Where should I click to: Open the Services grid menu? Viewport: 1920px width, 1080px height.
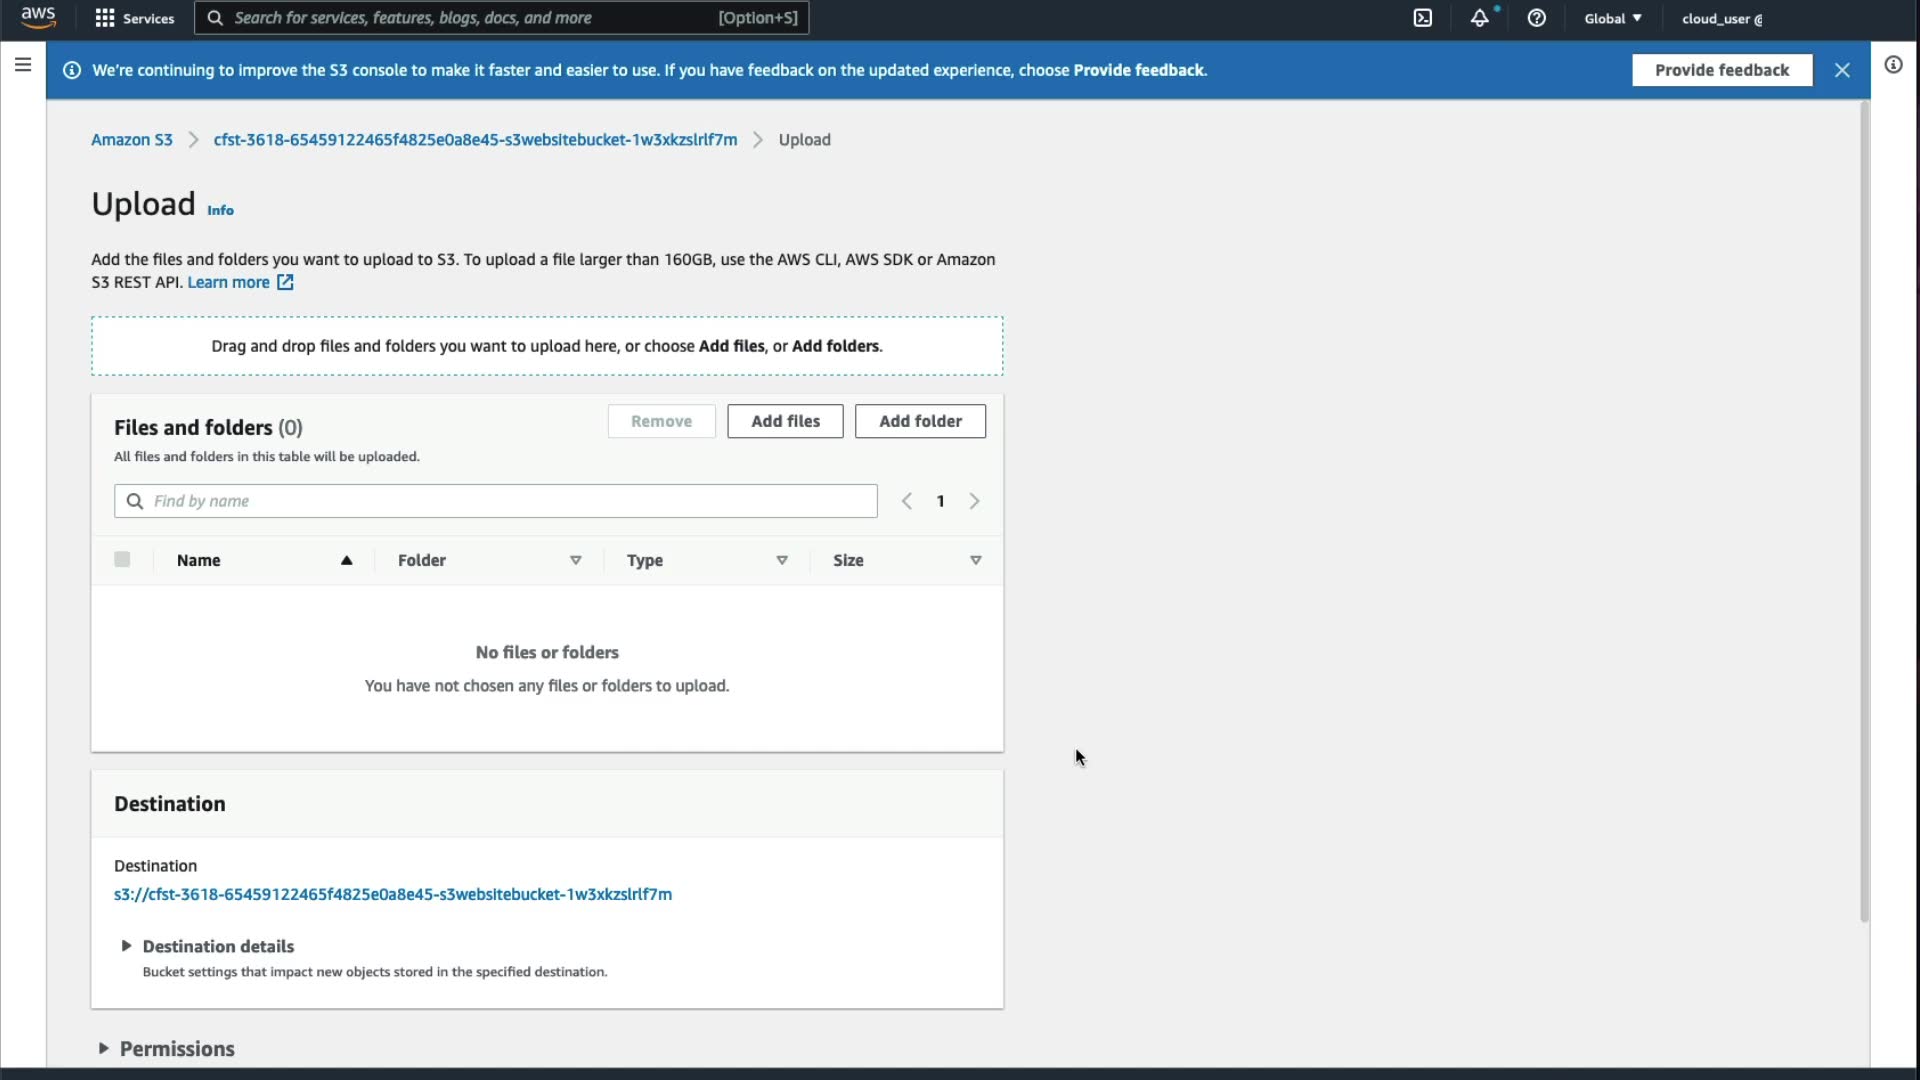point(134,18)
